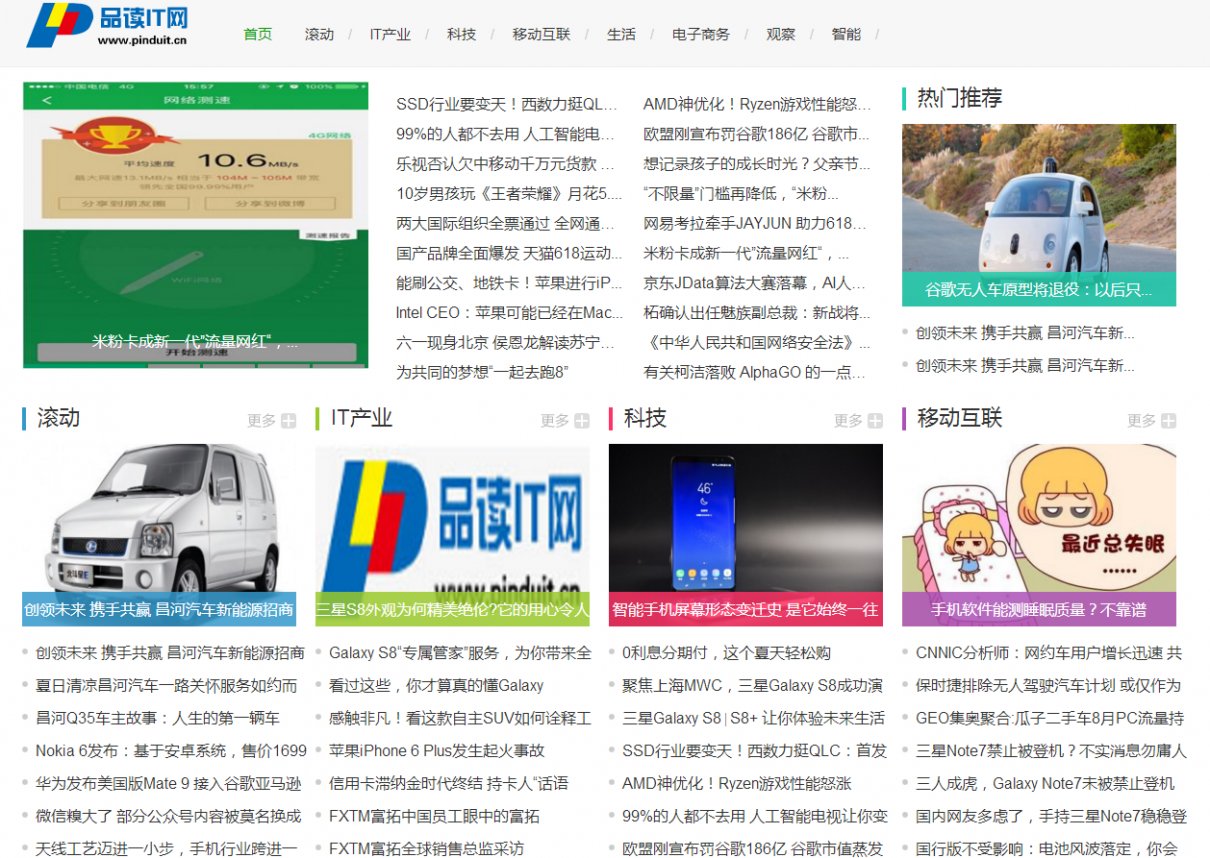Open headline '京东JData算法大赛落幕，AI人...'
The width and height of the screenshot is (1210, 858).
[x=755, y=283]
